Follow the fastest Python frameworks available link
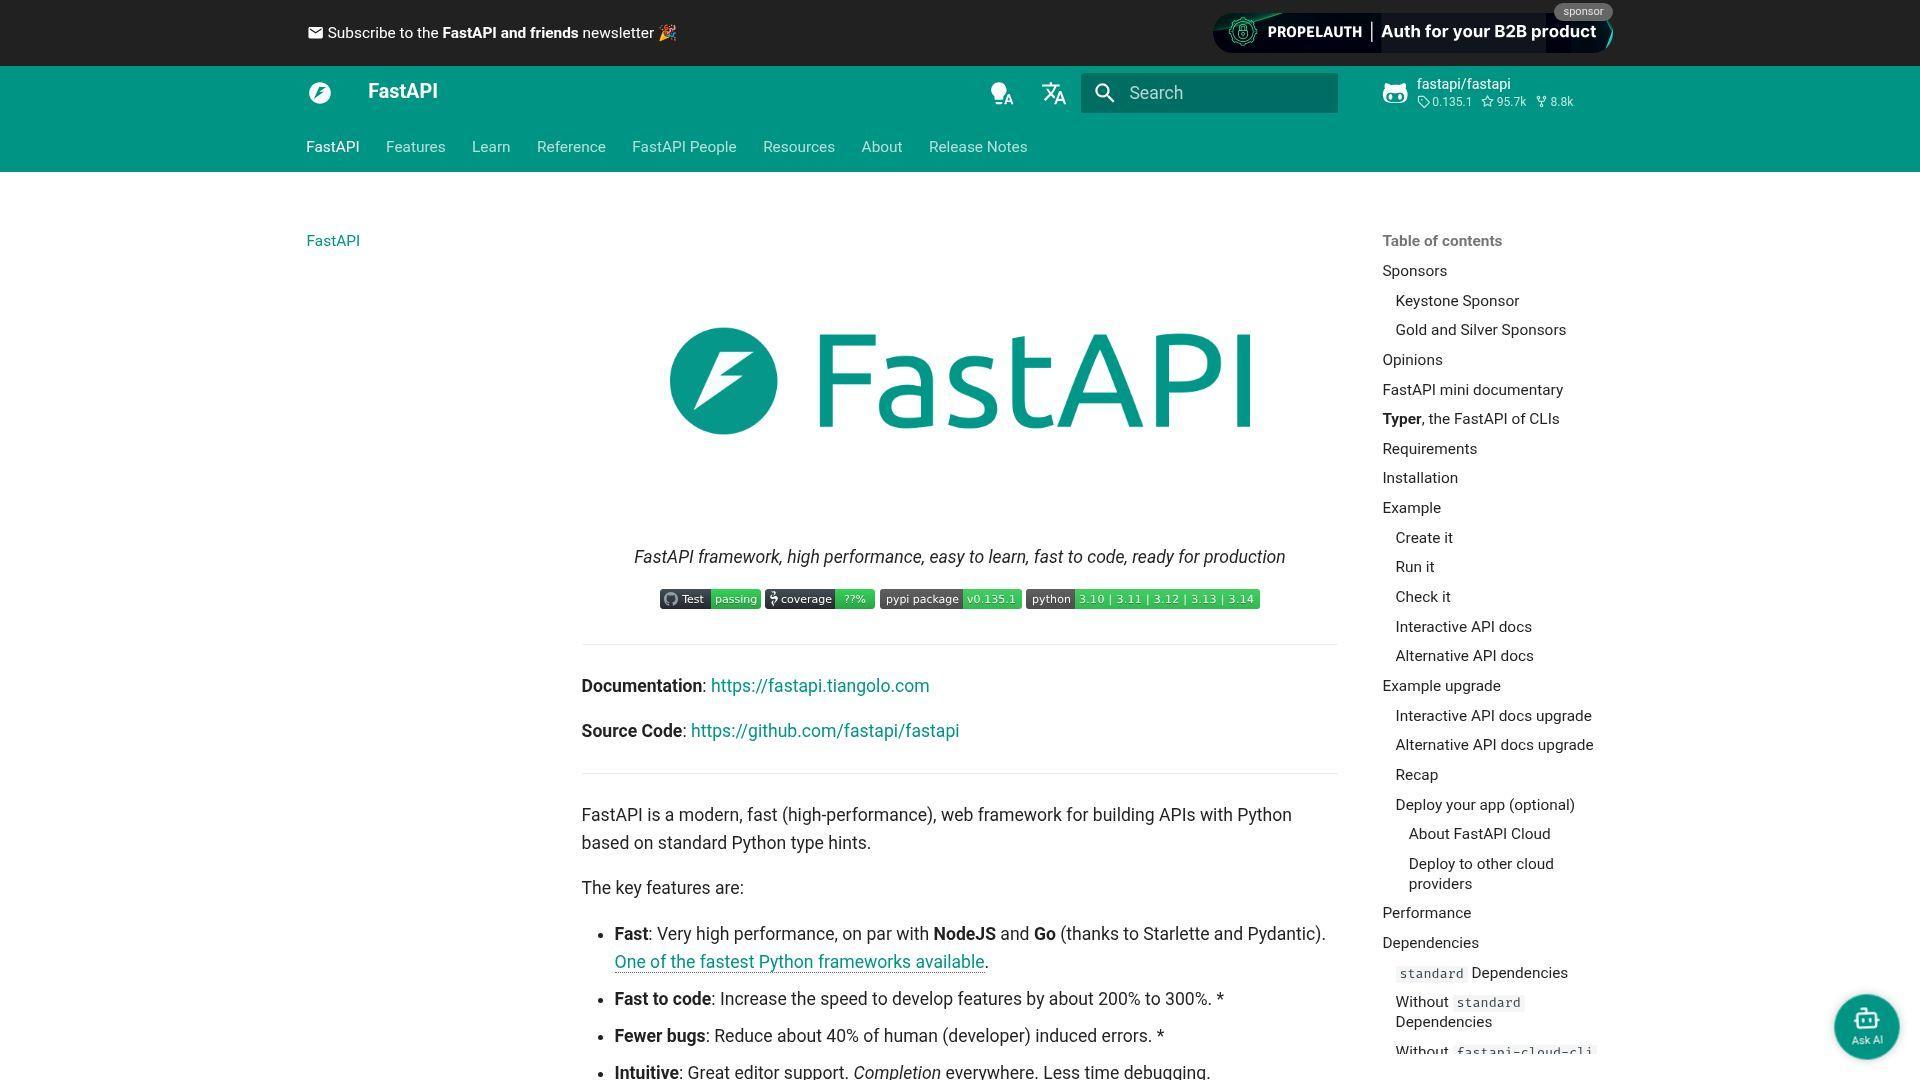Screen dimensions: 1920x1080 799,962
